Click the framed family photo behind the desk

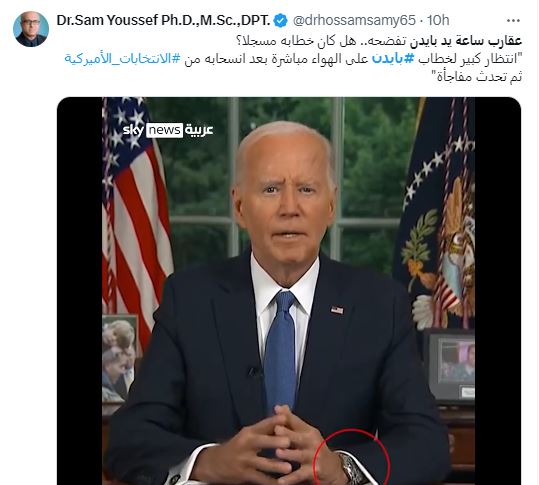pyautogui.click(x=120, y=357)
